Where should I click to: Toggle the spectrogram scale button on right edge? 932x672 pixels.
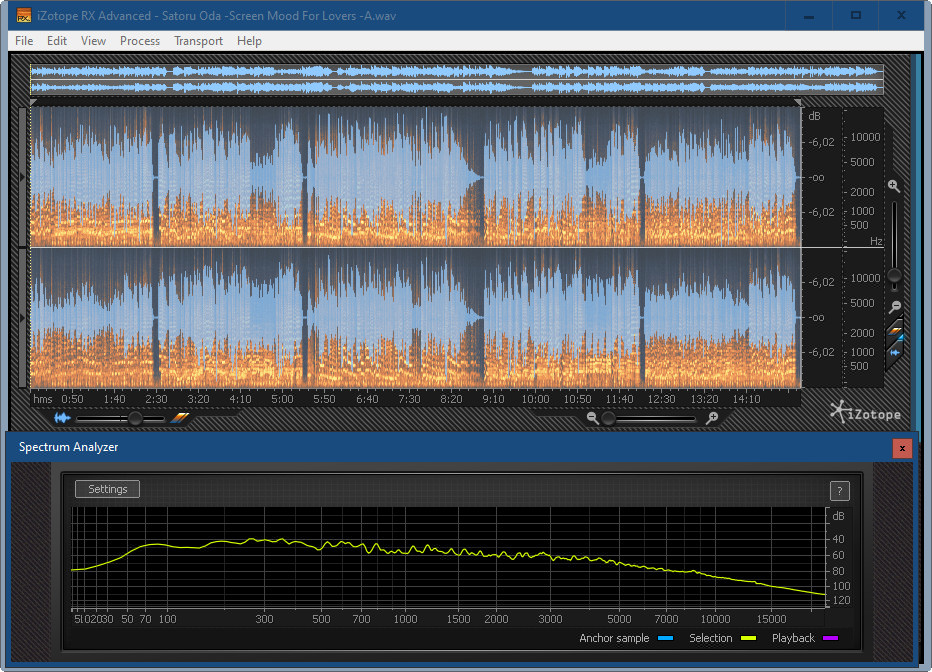pos(896,330)
